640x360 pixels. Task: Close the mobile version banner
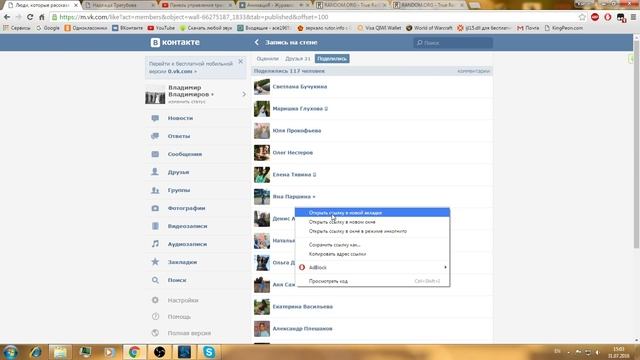coord(241,61)
